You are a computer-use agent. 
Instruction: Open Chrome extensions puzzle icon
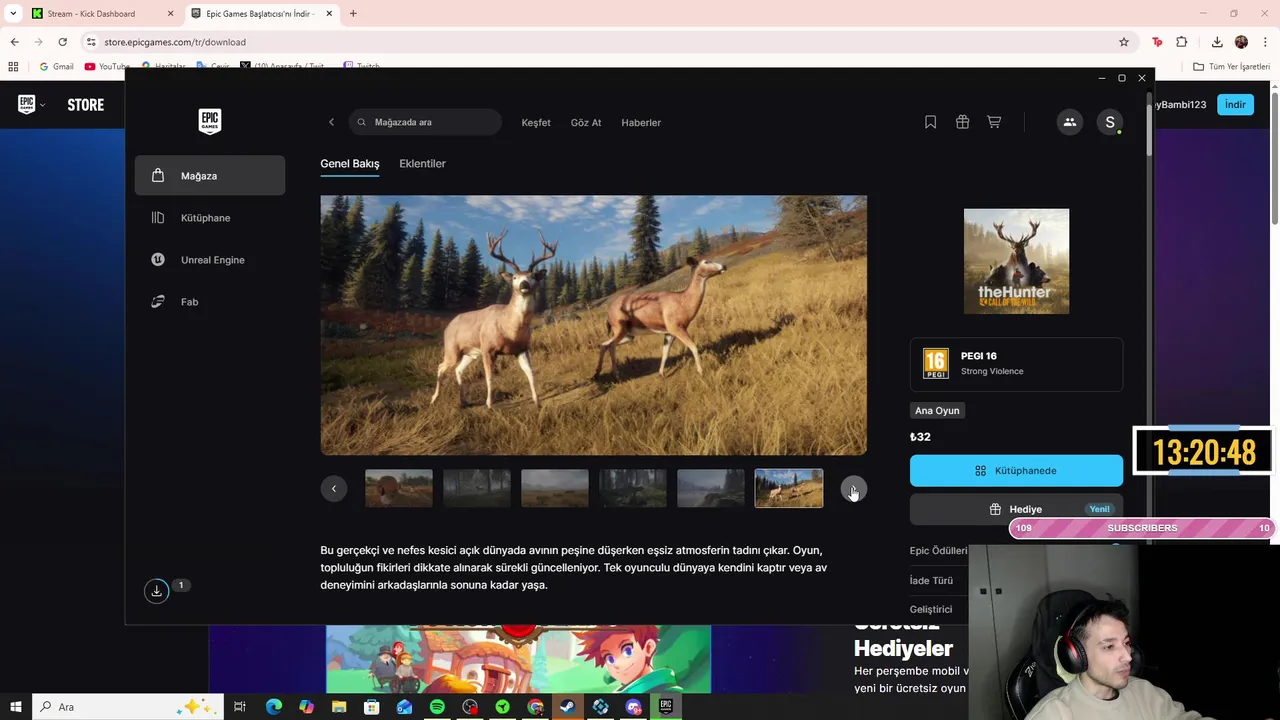tap(1182, 42)
